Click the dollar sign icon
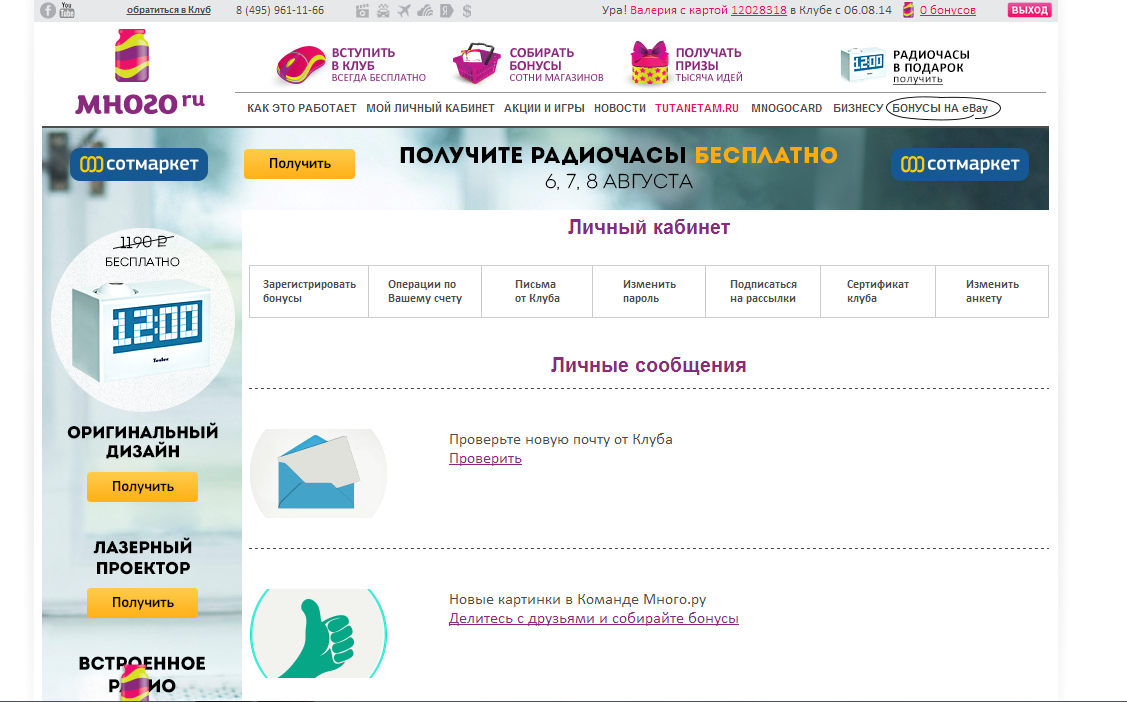1127x702 pixels. [x=467, y=11]
